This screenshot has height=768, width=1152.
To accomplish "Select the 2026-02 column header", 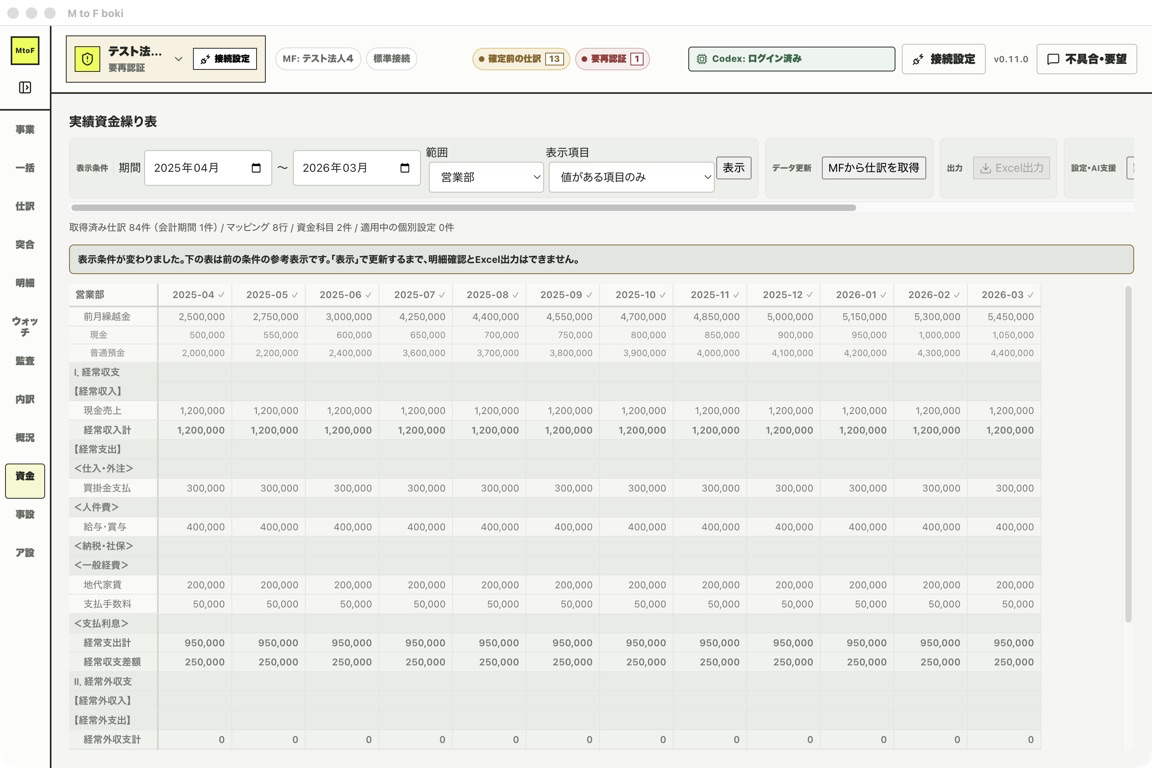I will [x=930, y=295].
